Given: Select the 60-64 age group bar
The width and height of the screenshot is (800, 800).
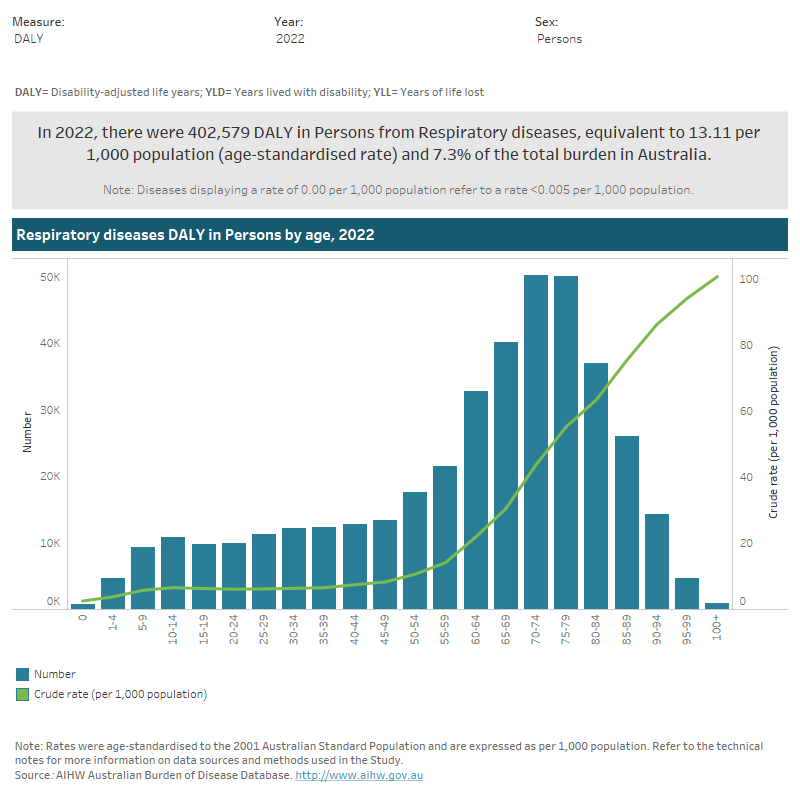Looking at the screenshot, I should 476,499.
